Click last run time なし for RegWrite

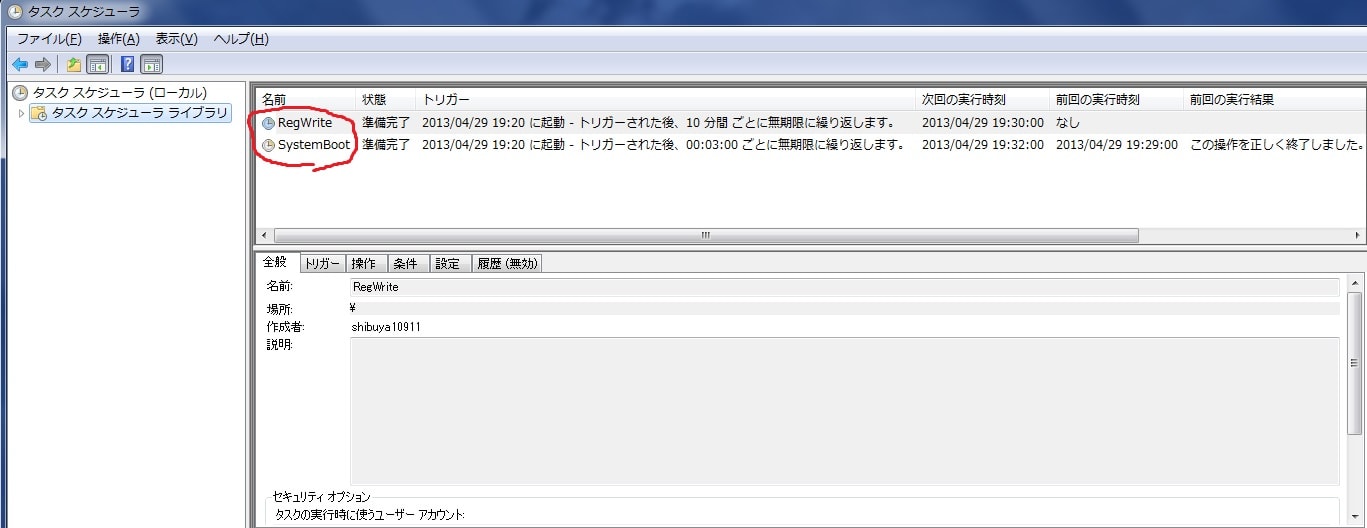pyautogui.click(x=1067, y=123)
